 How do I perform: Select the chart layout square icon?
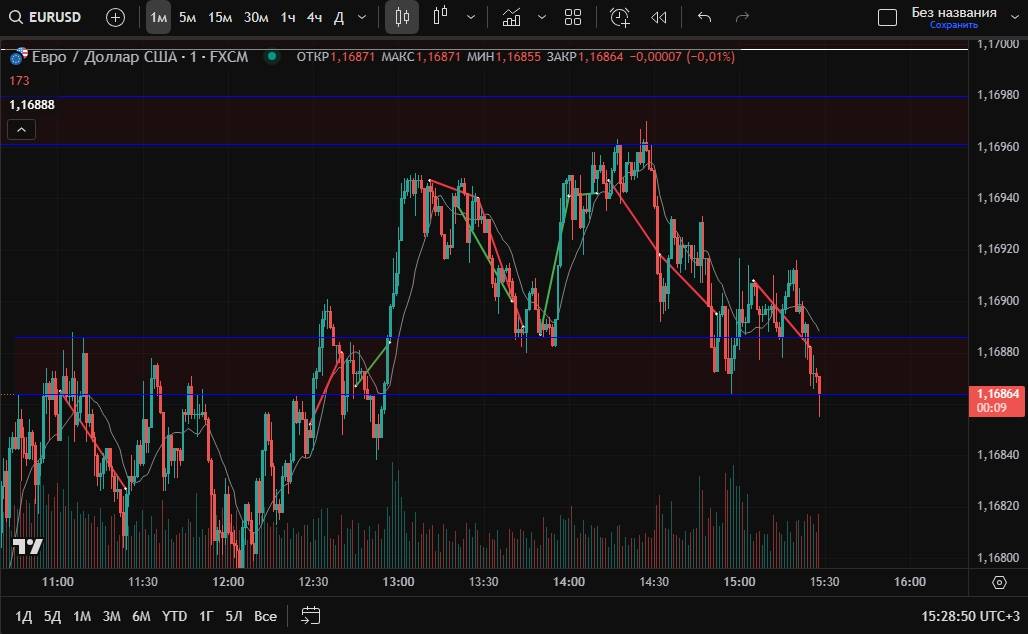887,18
